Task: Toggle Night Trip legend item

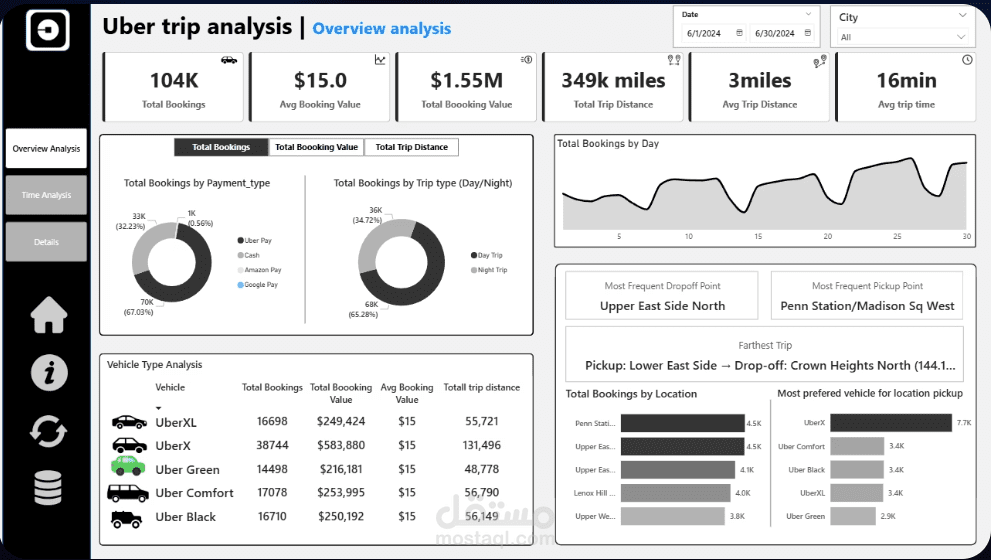Action: click(x=489, y=270)
